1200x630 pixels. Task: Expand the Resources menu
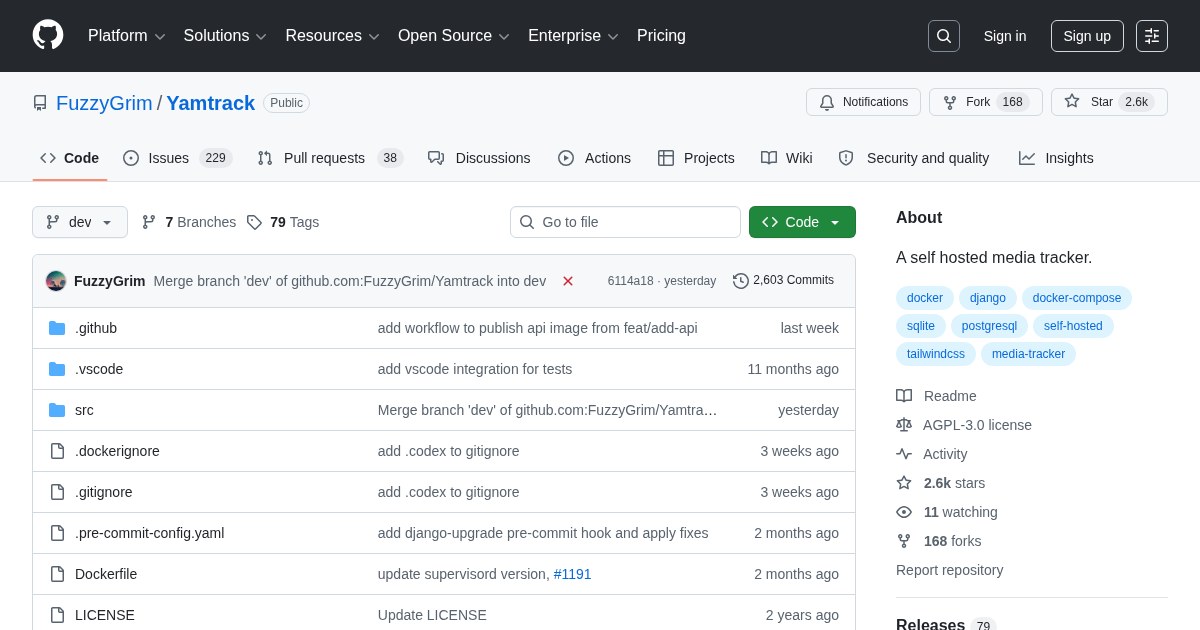coord(333,36)
